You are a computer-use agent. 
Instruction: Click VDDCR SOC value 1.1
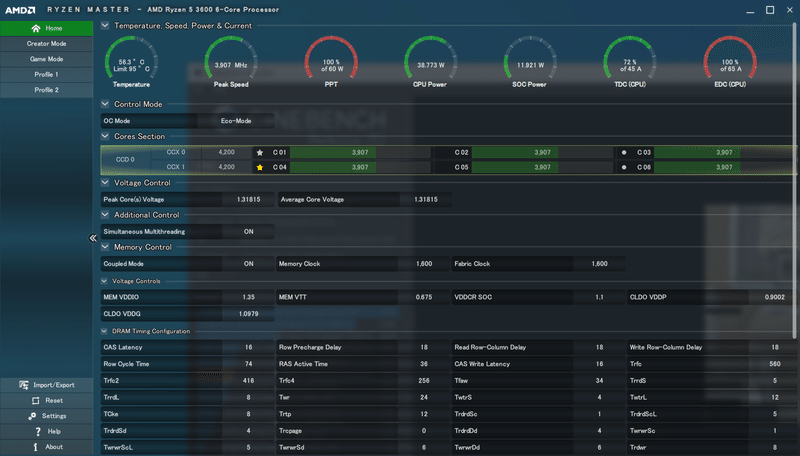(x=599, y=297)
